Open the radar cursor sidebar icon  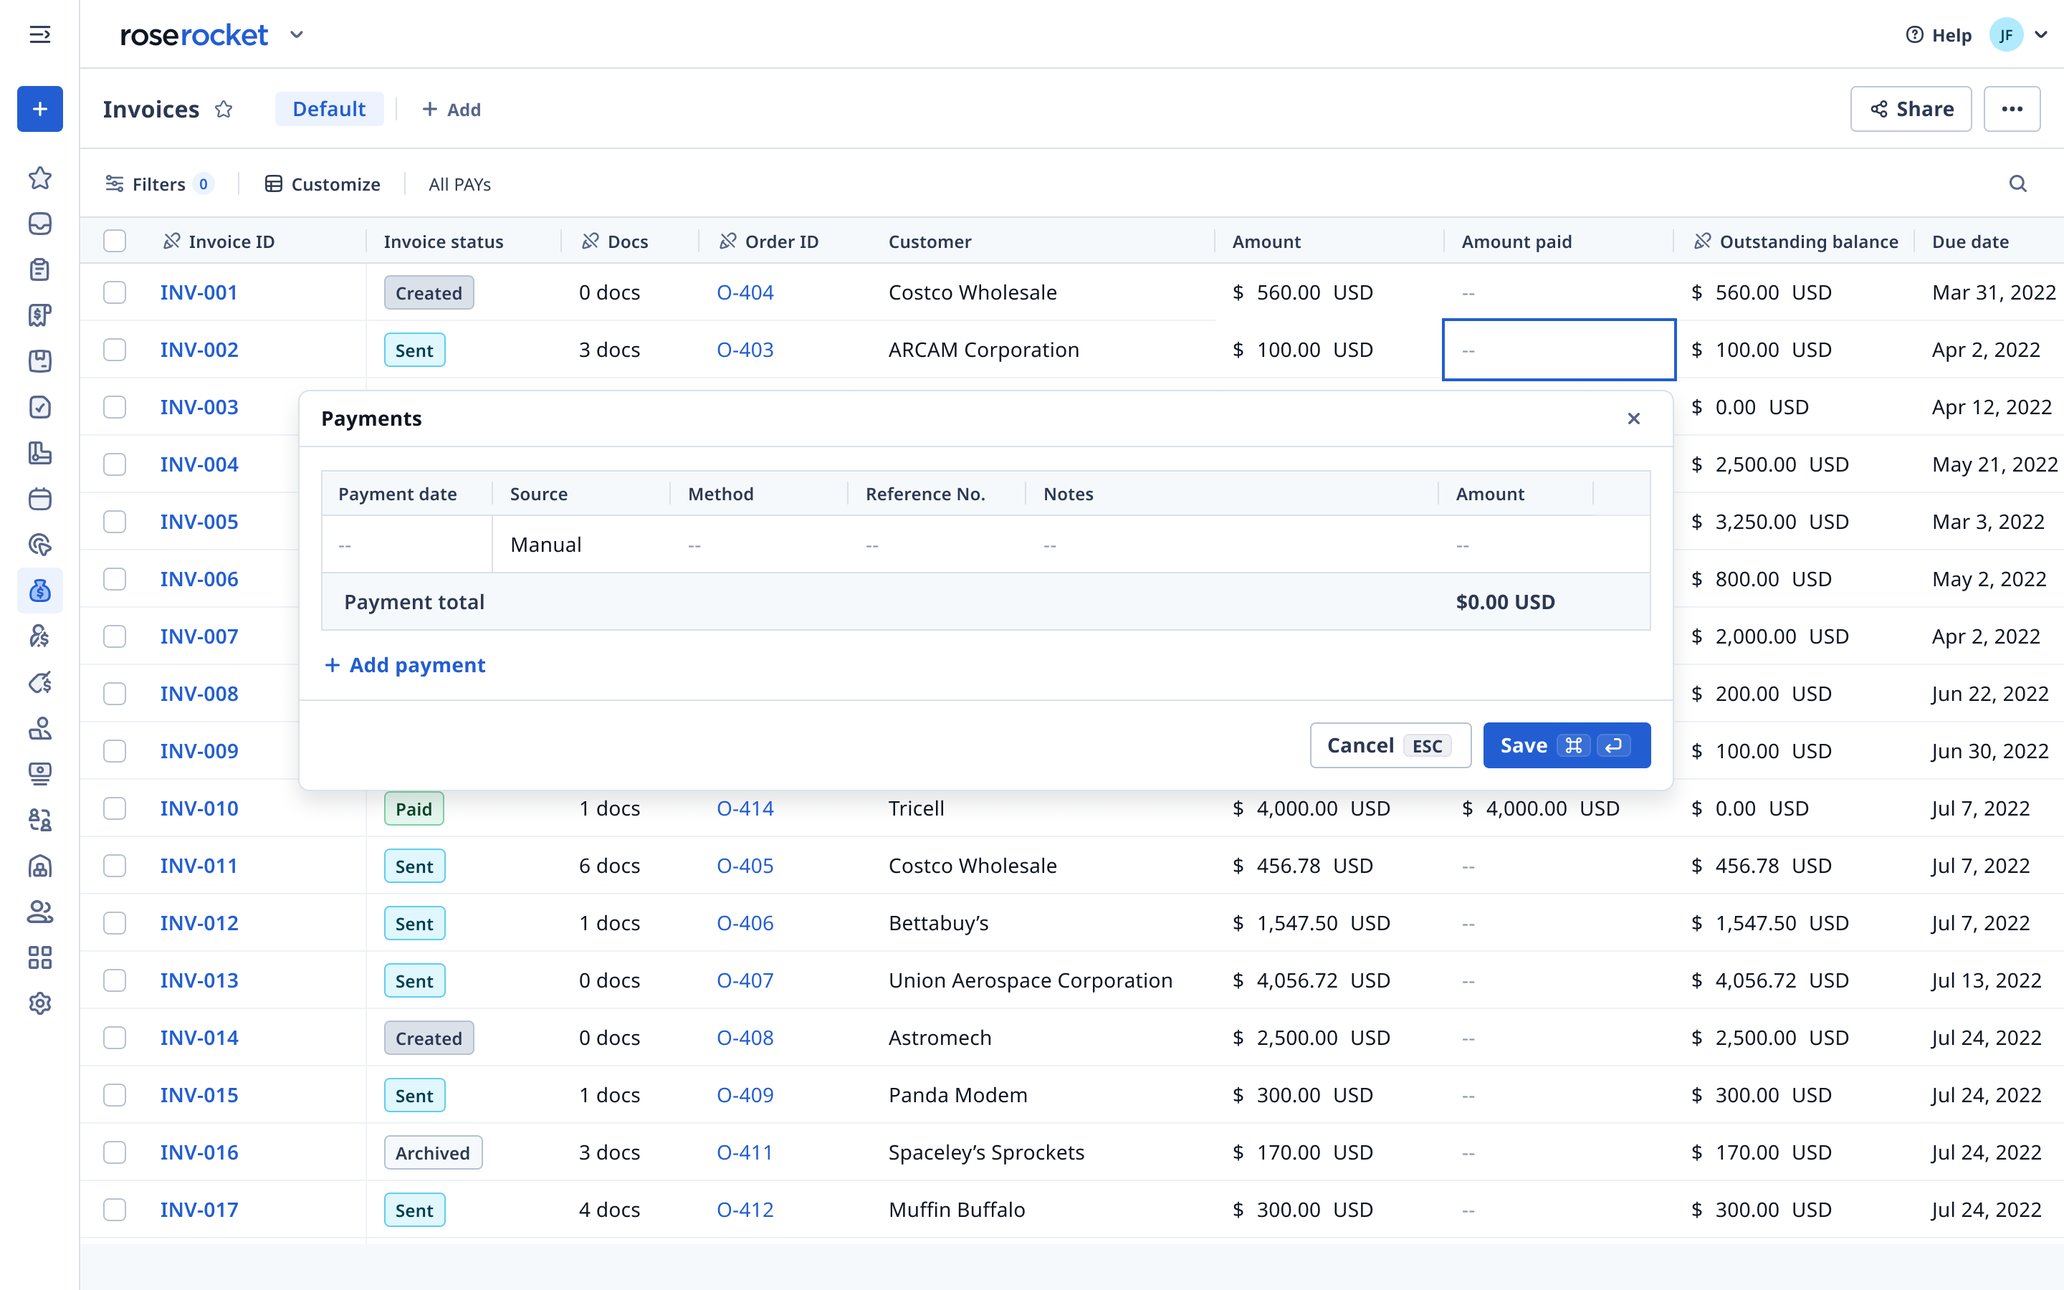40,545
